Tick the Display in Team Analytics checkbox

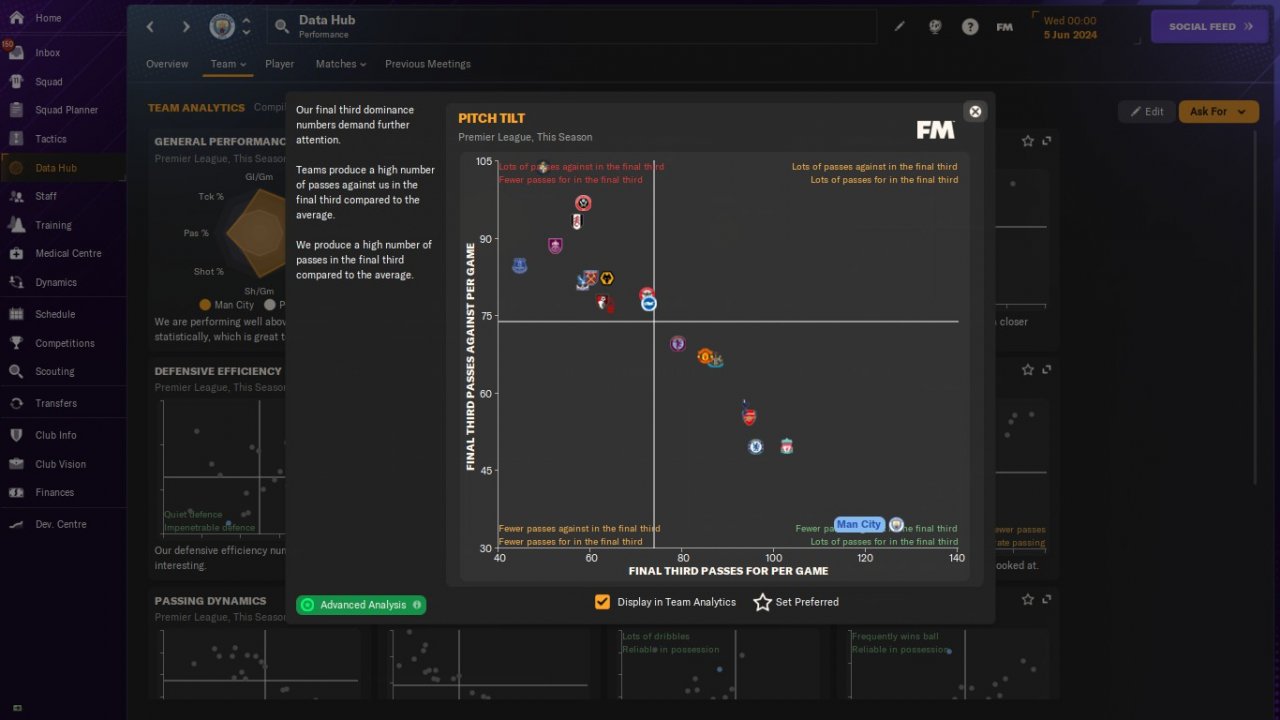(602, 602)
